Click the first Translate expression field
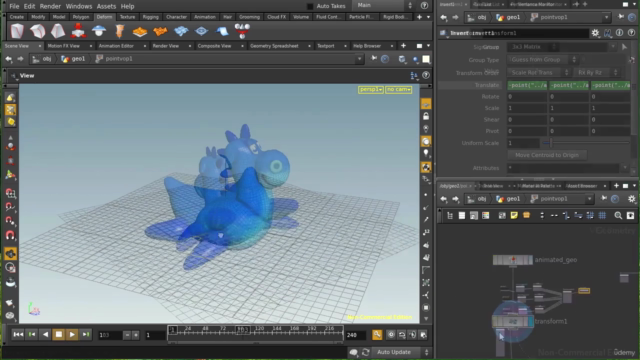The image size is (640, 360). [527, 85]
